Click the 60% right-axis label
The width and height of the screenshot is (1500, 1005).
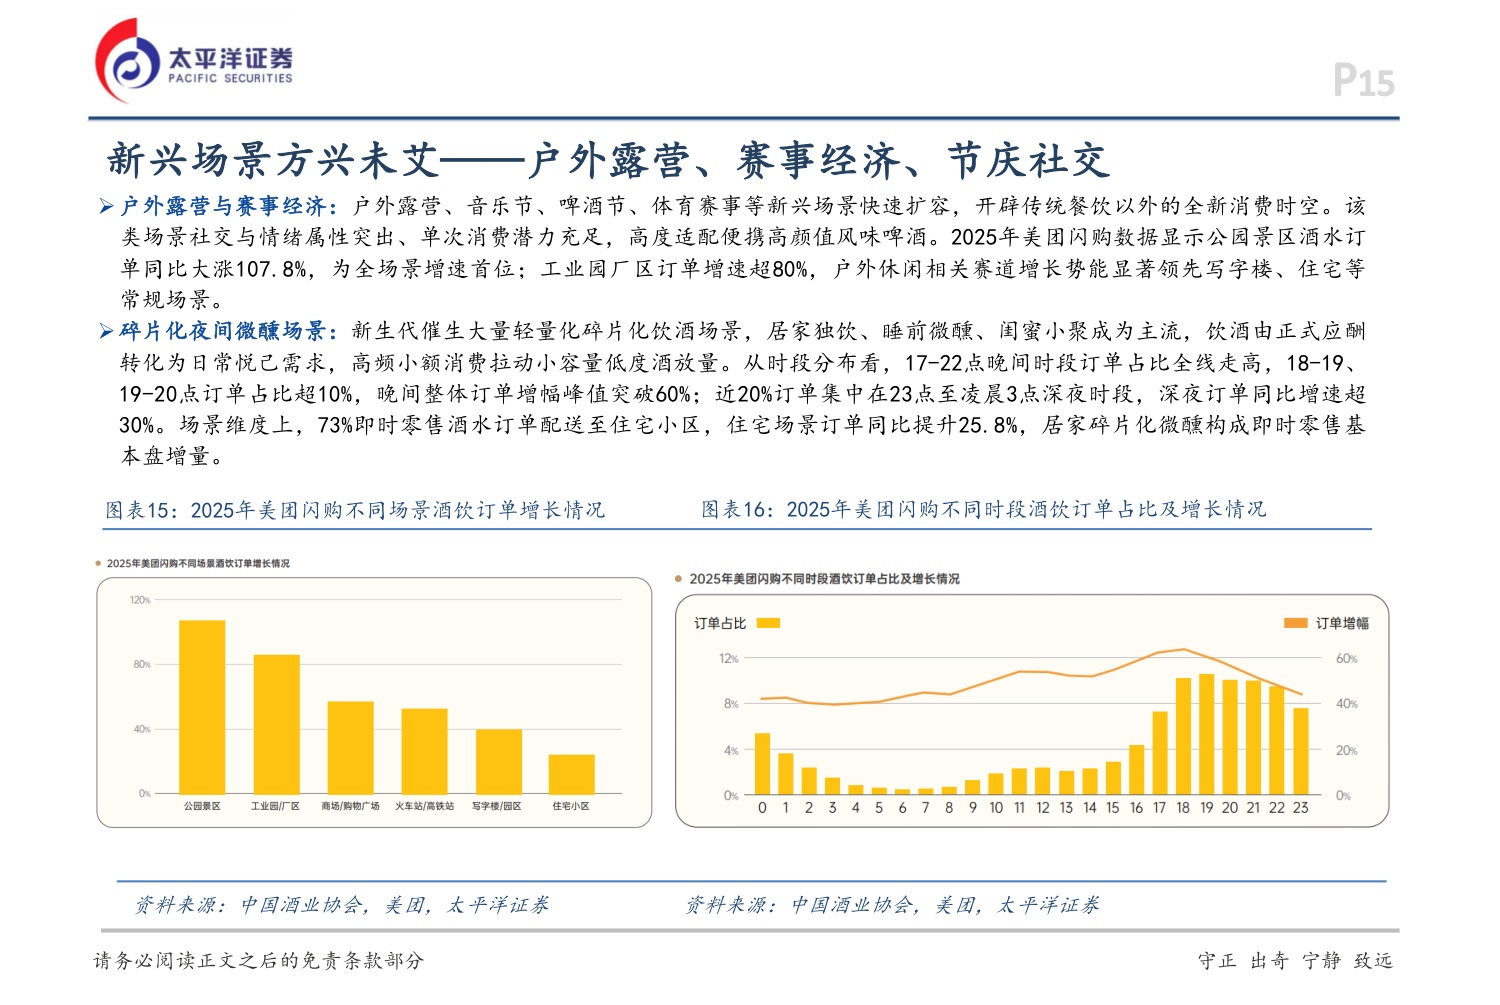point(1347,658)
